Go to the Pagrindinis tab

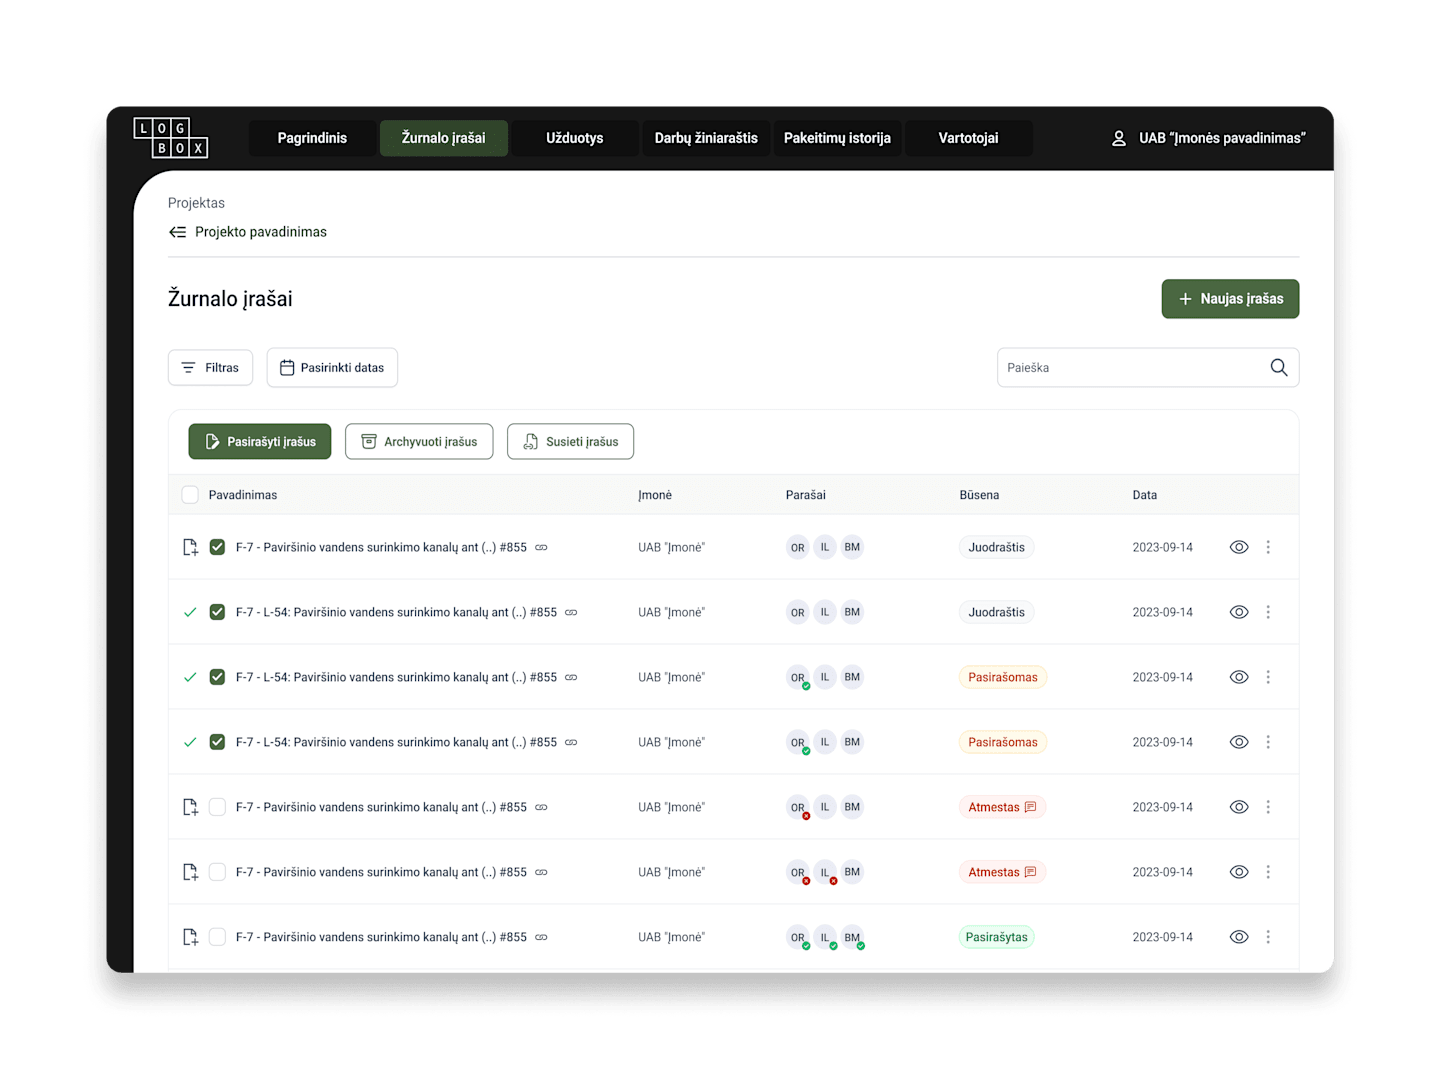pyautogui.click(x=312, y=138)
